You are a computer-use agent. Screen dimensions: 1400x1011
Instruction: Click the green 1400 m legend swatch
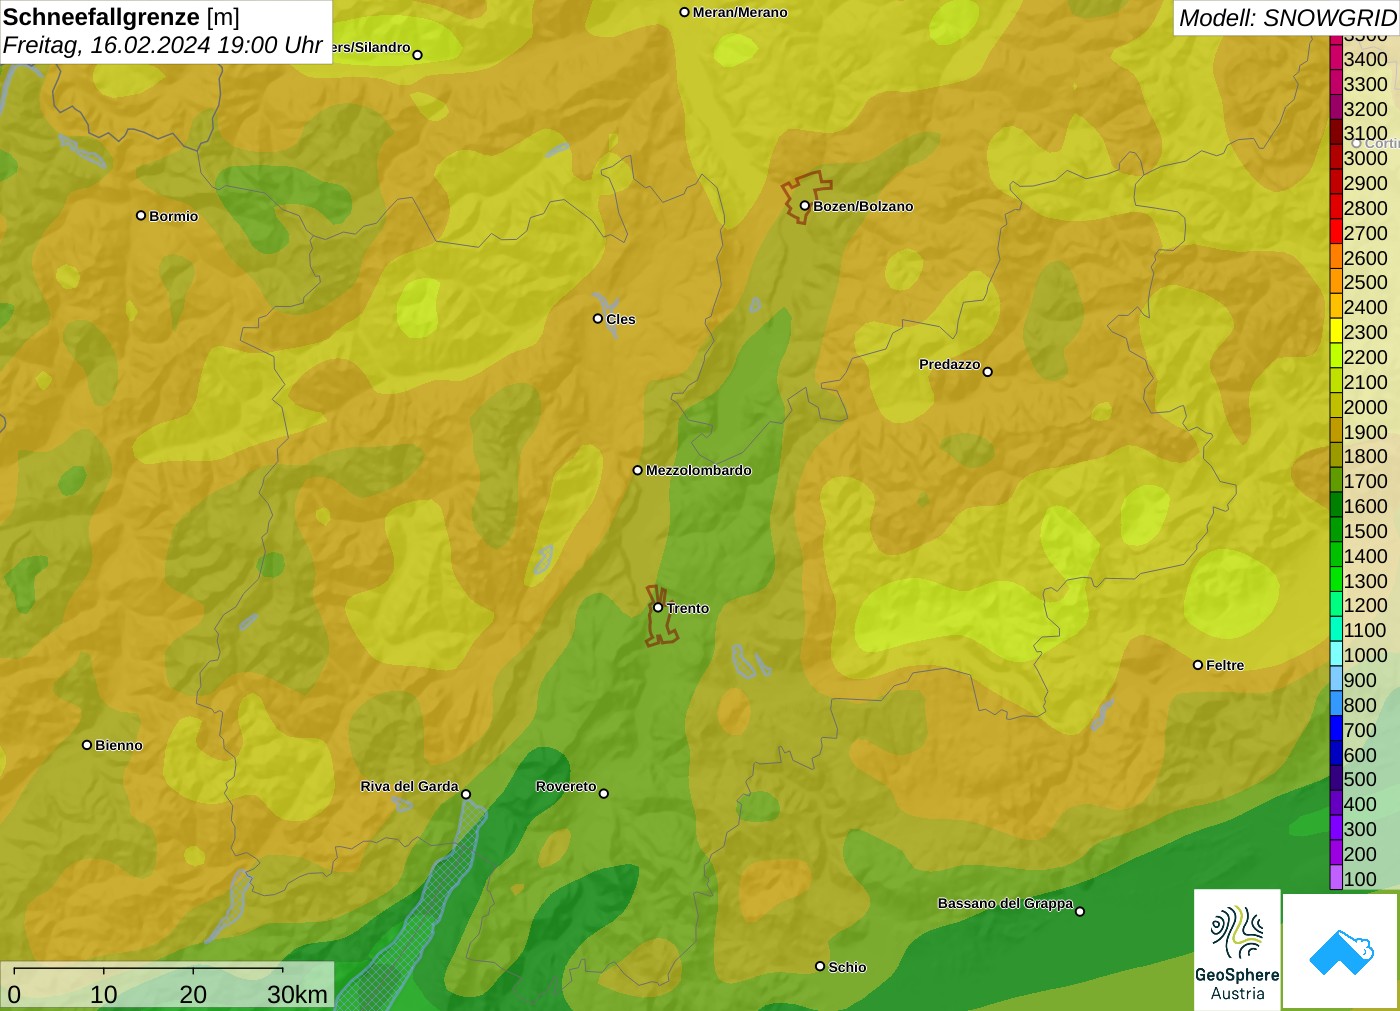click(1336, 556)
